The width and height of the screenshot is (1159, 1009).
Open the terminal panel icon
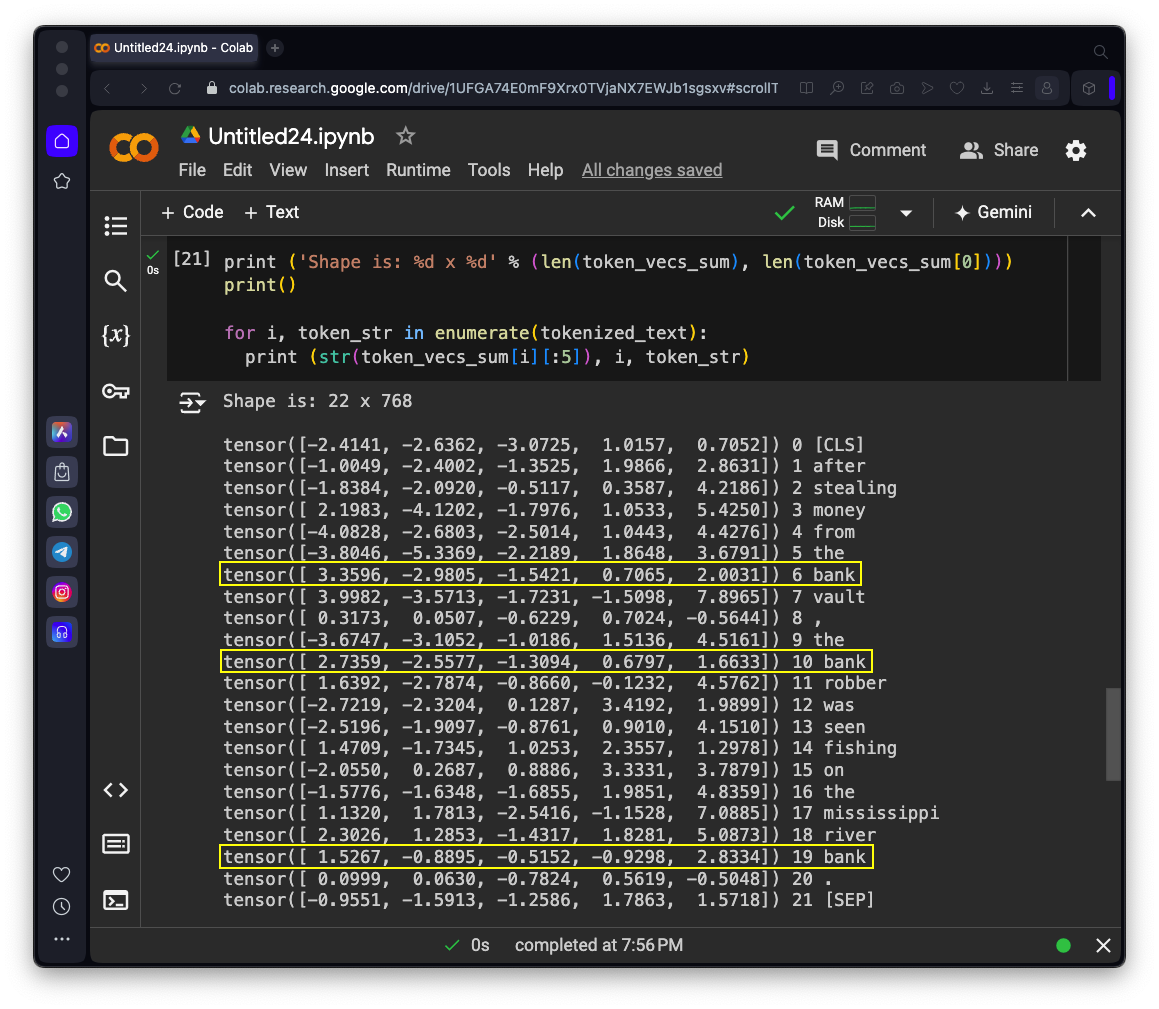pyautogui.click(x=116, y=900)
